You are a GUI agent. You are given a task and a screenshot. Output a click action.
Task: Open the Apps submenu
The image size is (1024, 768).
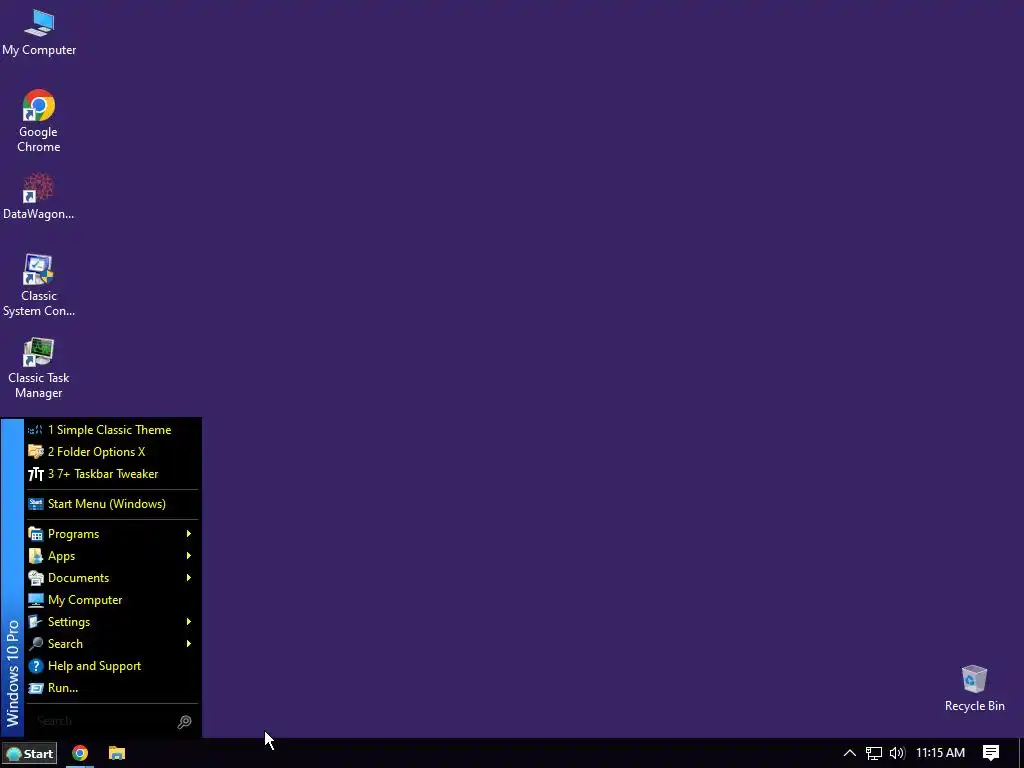pyautogui.click(x=112, y=556)
